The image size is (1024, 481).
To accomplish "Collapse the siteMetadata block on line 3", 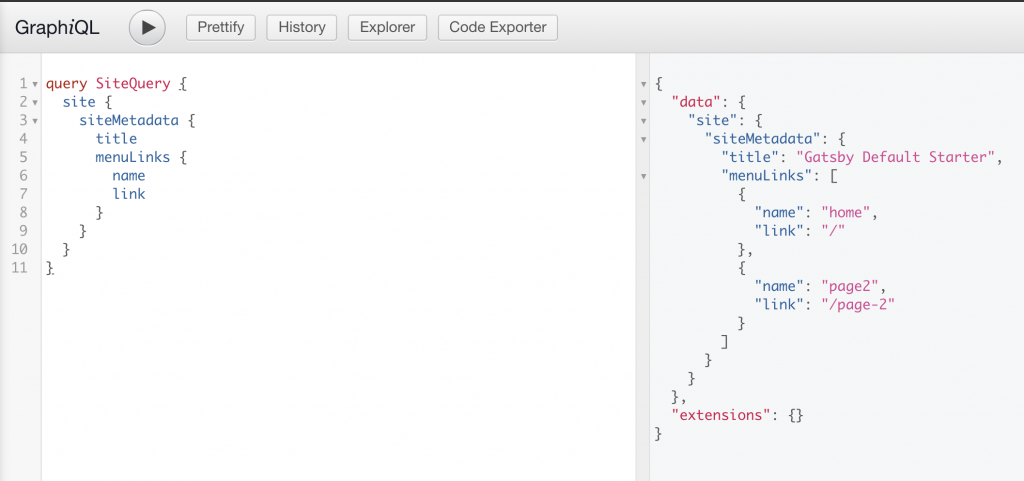I will pyautogui.click(x=35, y=120).
